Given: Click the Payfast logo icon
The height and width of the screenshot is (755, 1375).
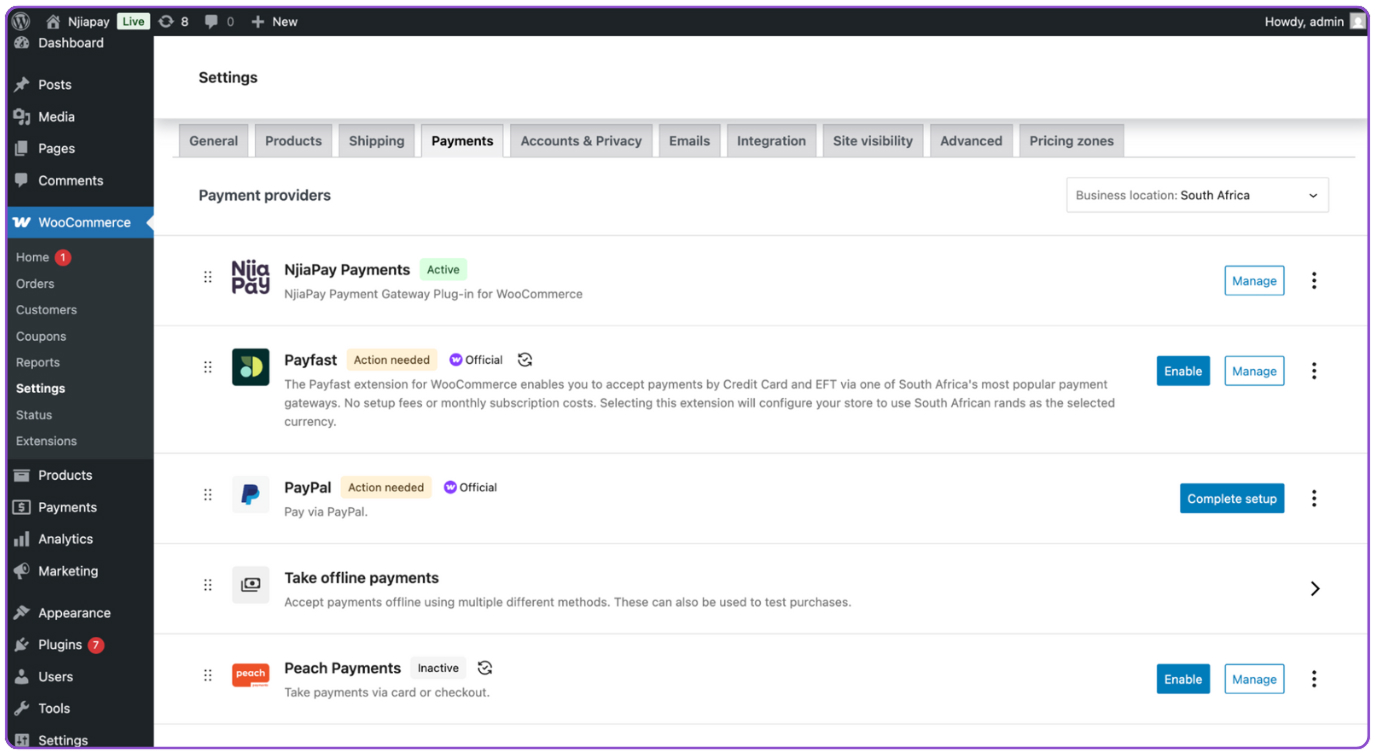Looking at the screenshot, I should [251, 367].
